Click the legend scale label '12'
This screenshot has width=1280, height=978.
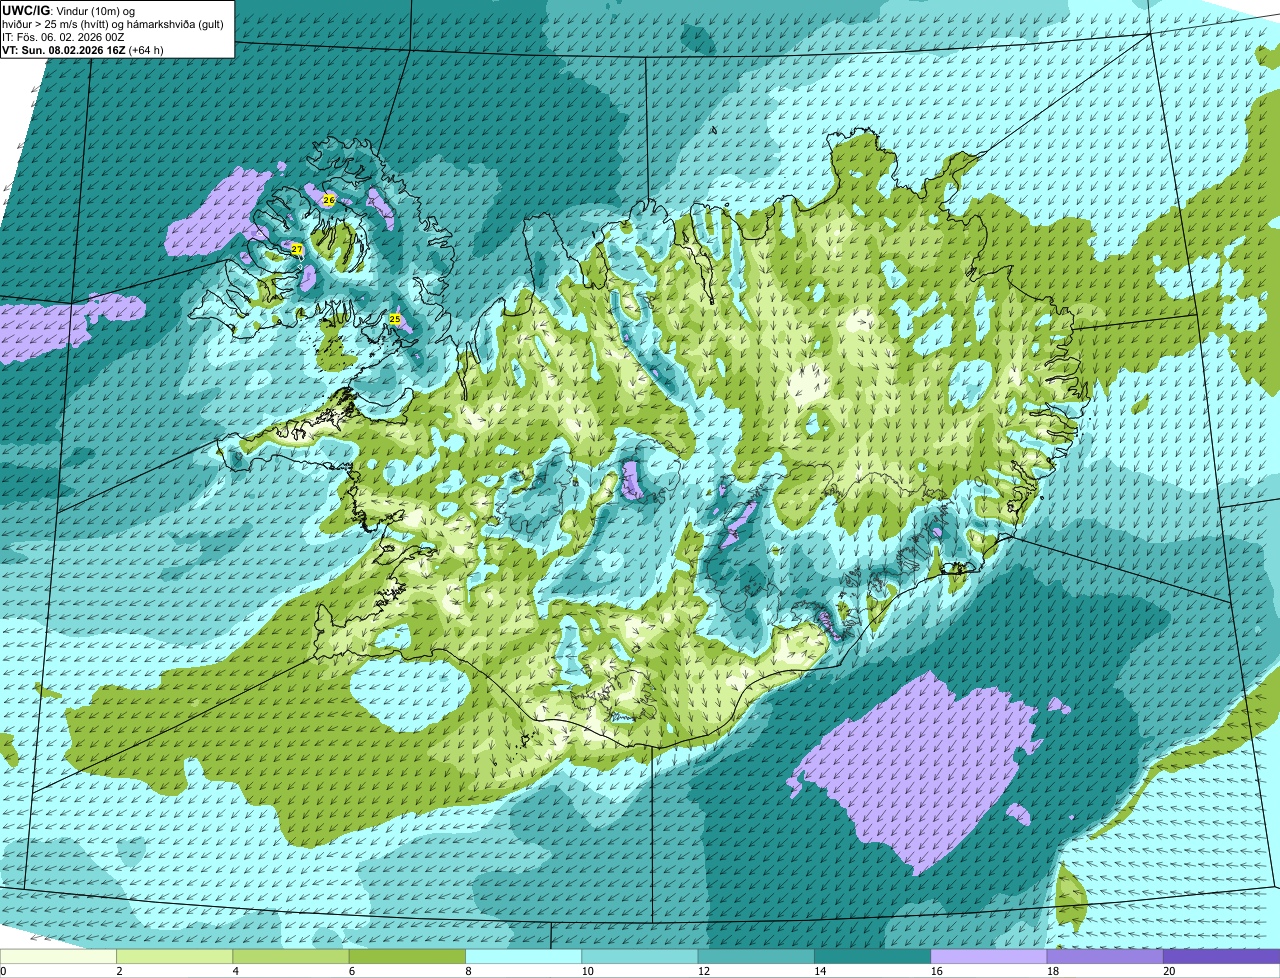(704, 971)
